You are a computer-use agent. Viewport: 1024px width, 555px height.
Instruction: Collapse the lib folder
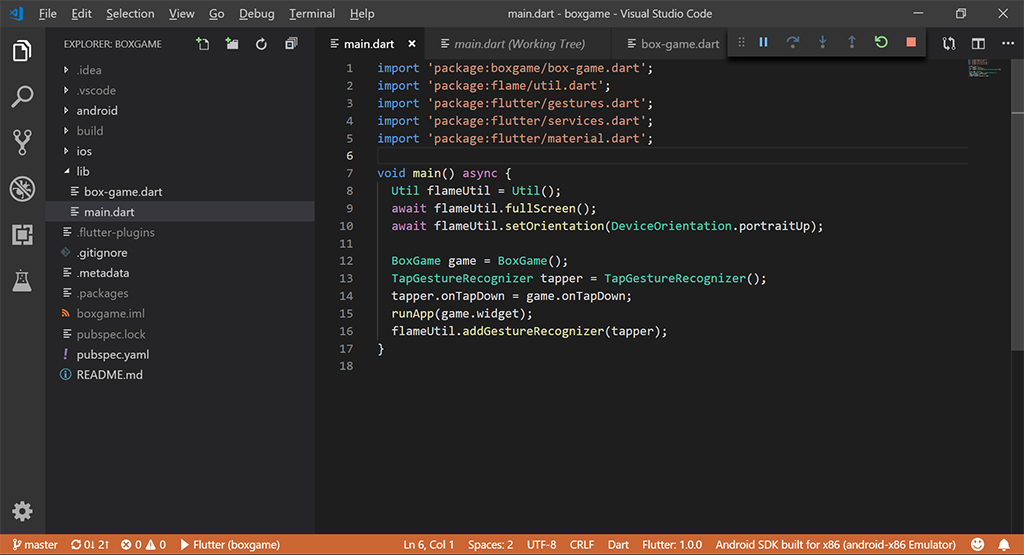tap(82, 172)
